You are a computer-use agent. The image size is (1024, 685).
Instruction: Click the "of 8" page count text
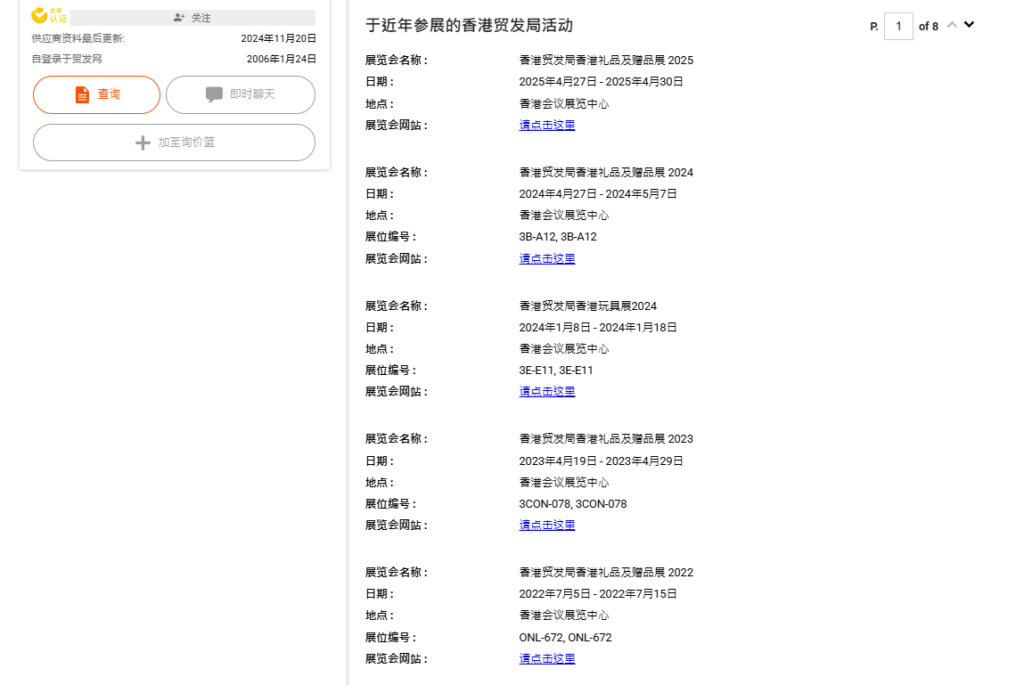pos(928,26)
